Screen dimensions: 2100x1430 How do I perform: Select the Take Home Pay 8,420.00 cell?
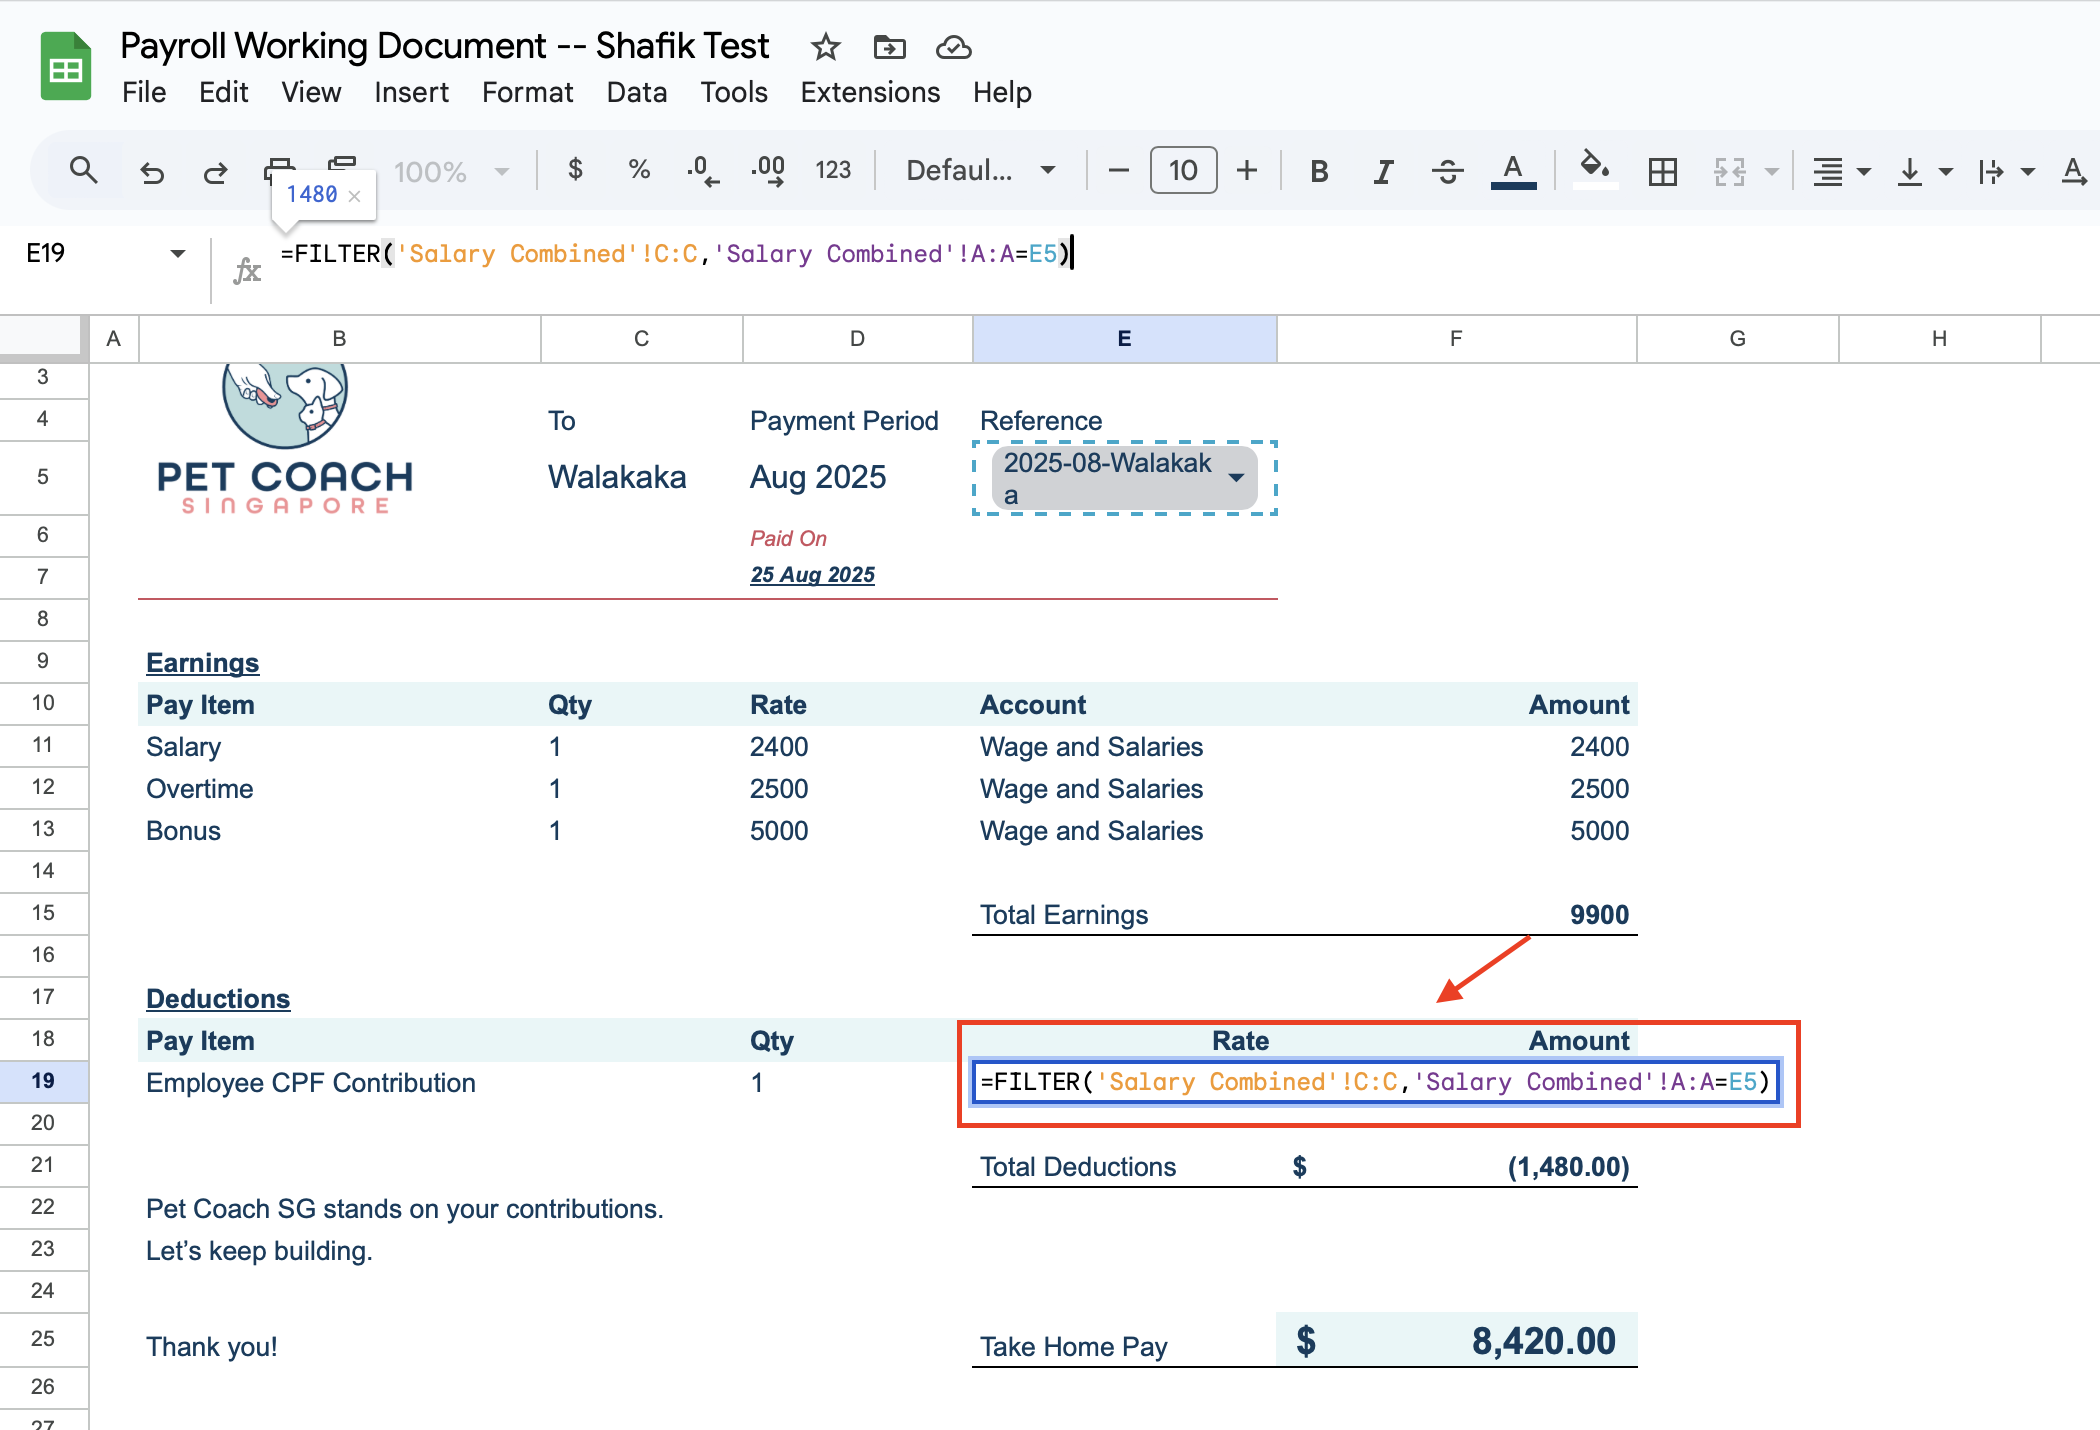1456,1340
